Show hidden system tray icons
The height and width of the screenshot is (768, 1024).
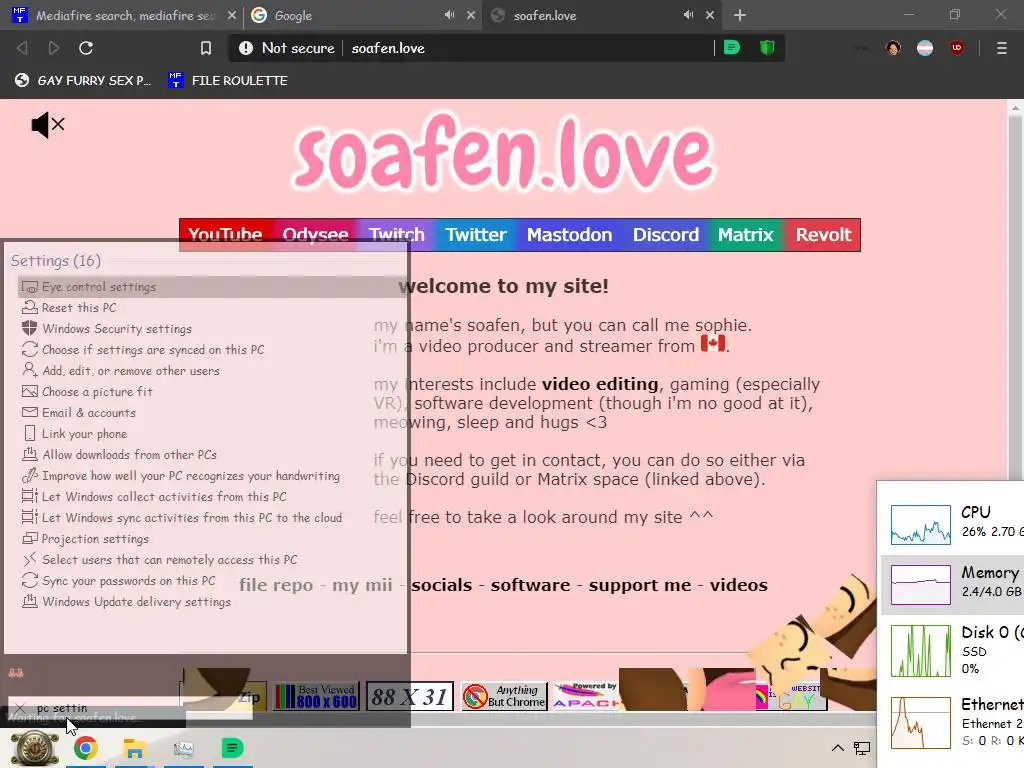point(837,748)
